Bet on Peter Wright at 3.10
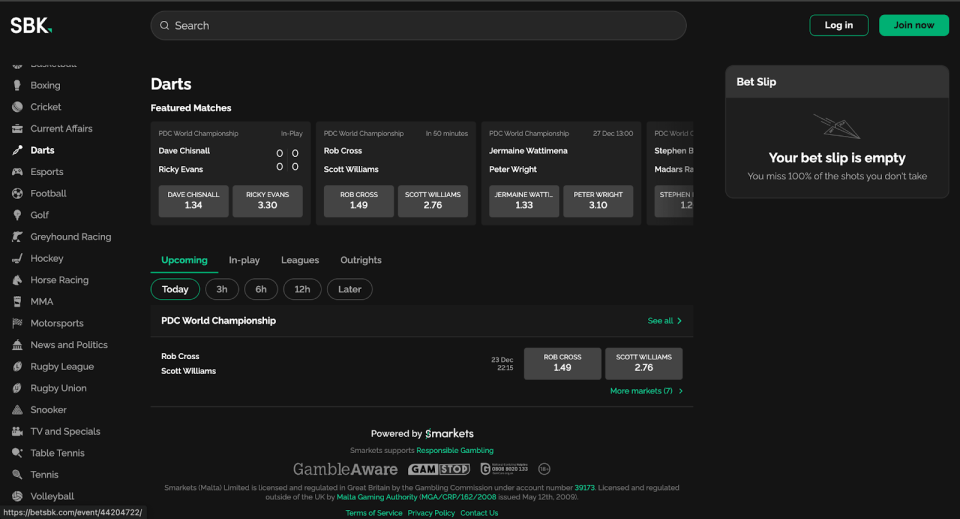 point(598,201)
